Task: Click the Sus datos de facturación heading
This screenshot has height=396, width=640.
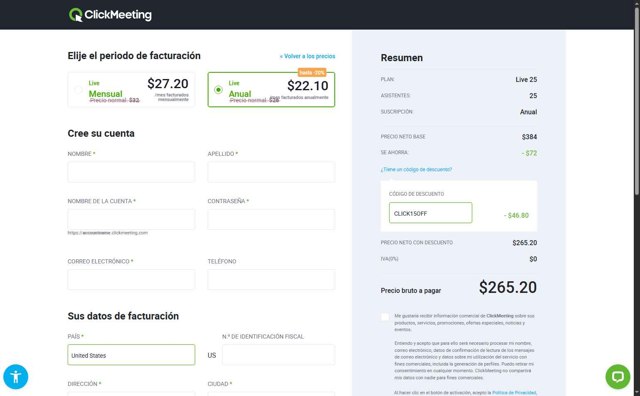Action: (123, 316)
